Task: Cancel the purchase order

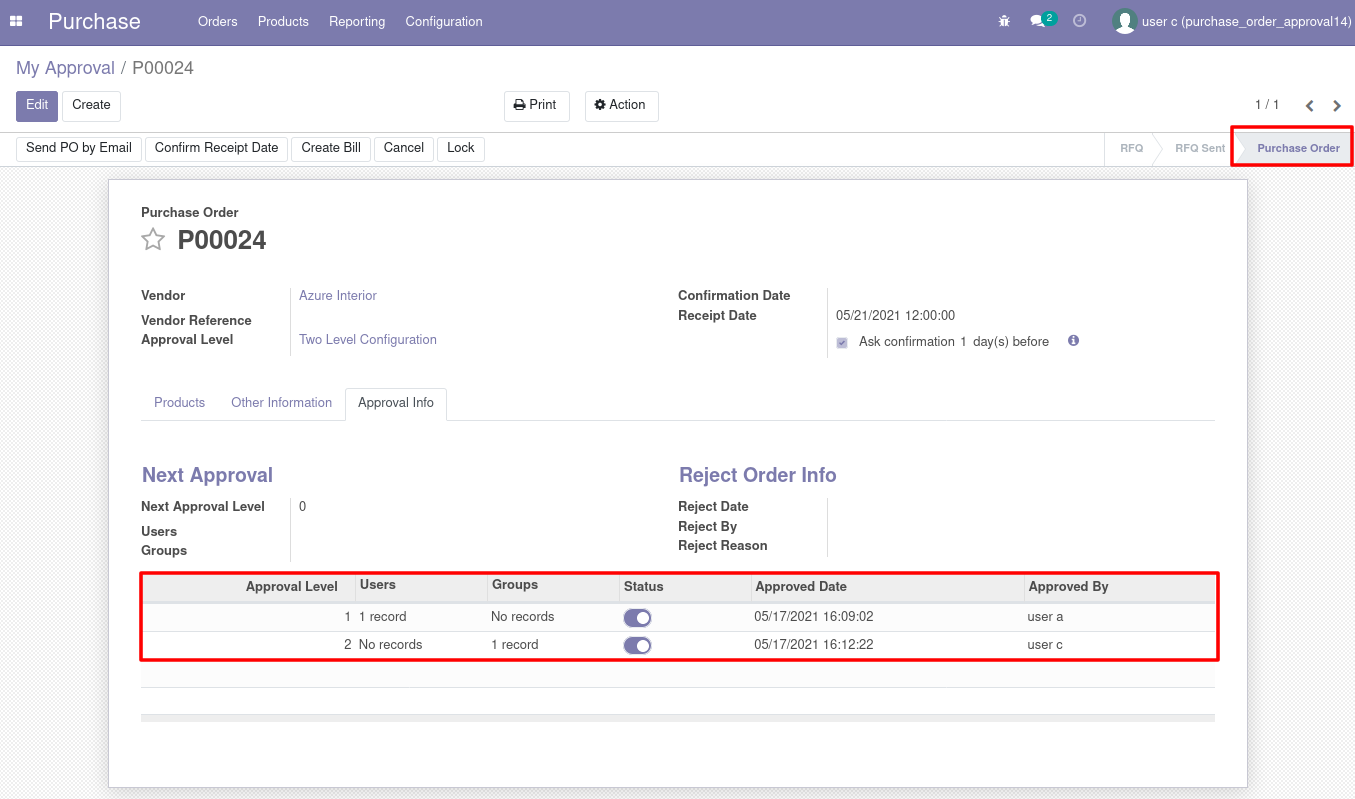Action: coord(404,149)
